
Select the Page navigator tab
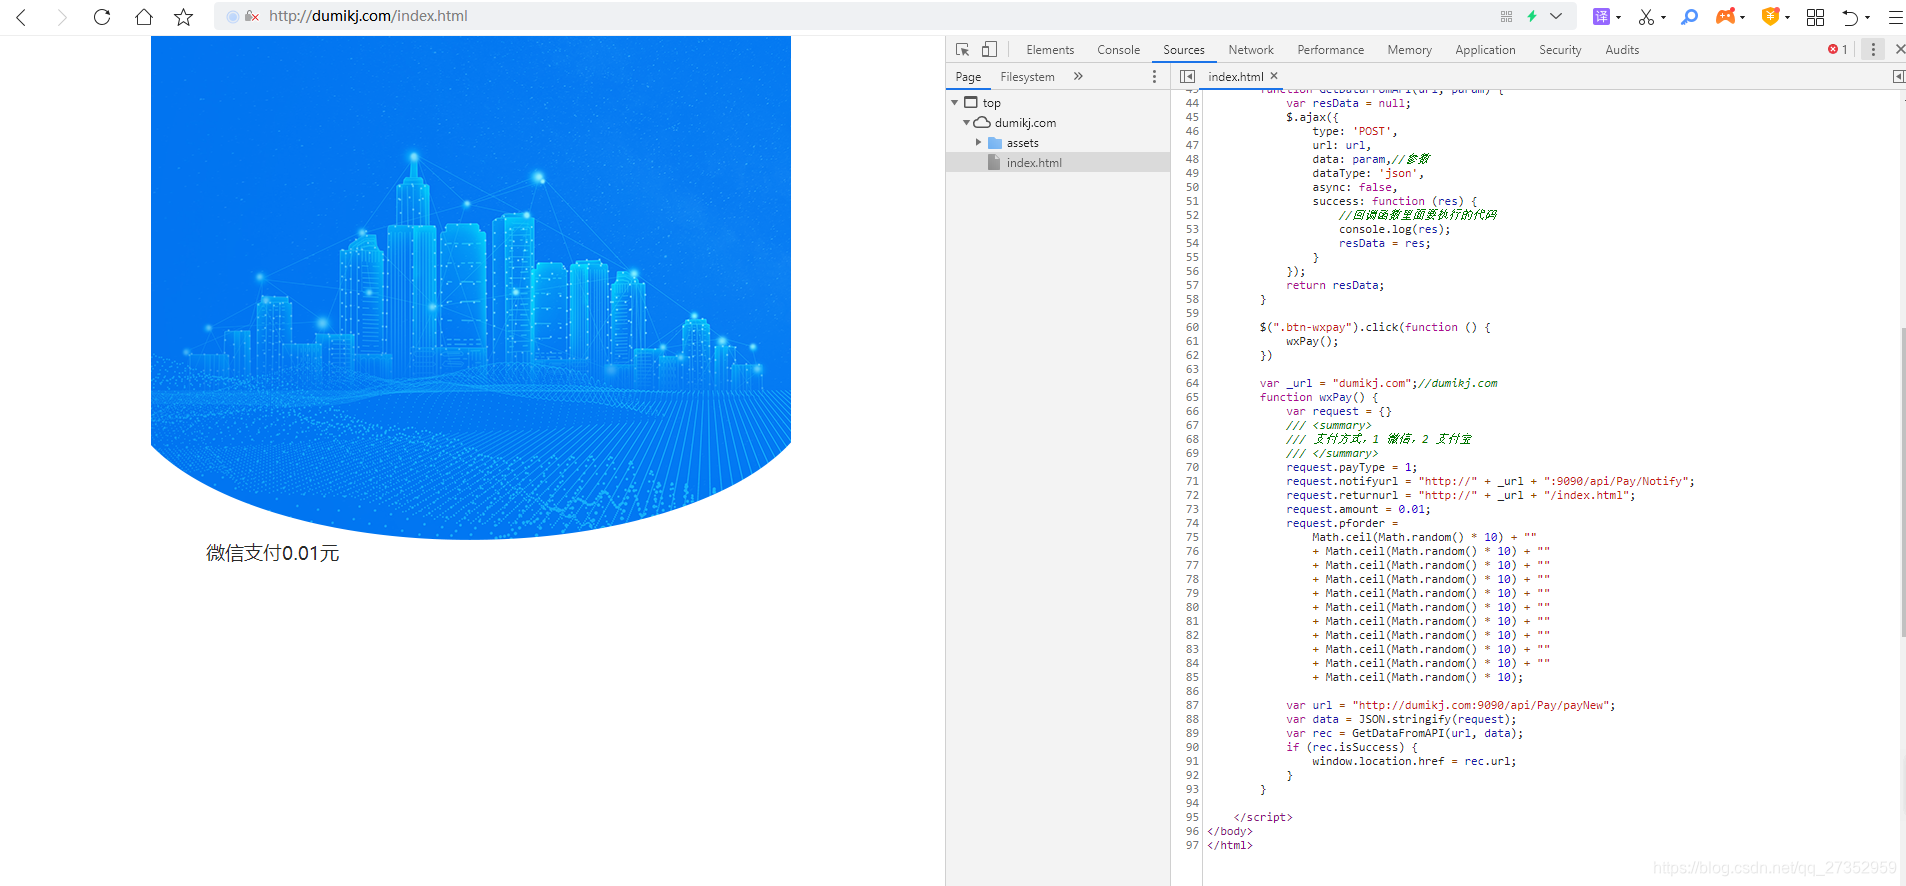click(x=968, y=77)
